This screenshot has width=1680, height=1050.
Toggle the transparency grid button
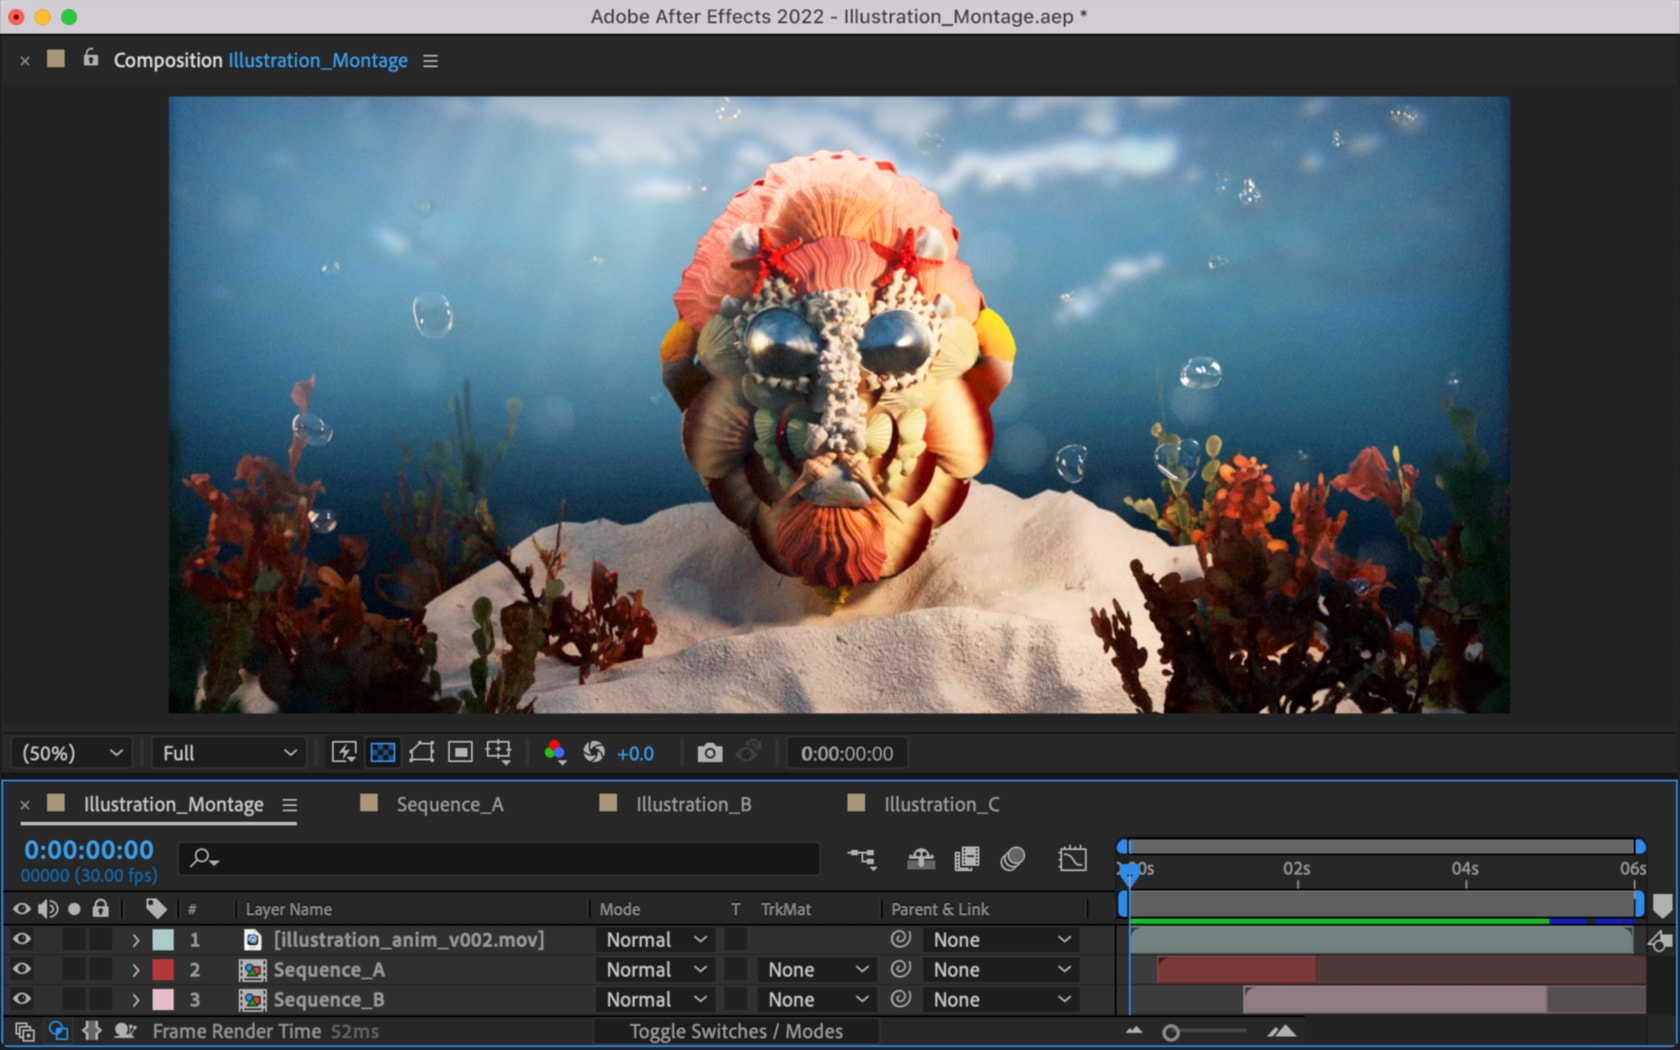383,753
